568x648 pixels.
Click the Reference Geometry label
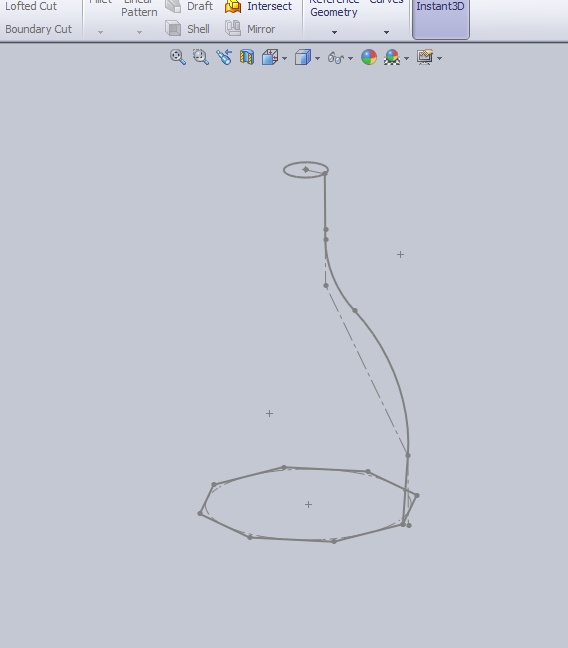334,8
